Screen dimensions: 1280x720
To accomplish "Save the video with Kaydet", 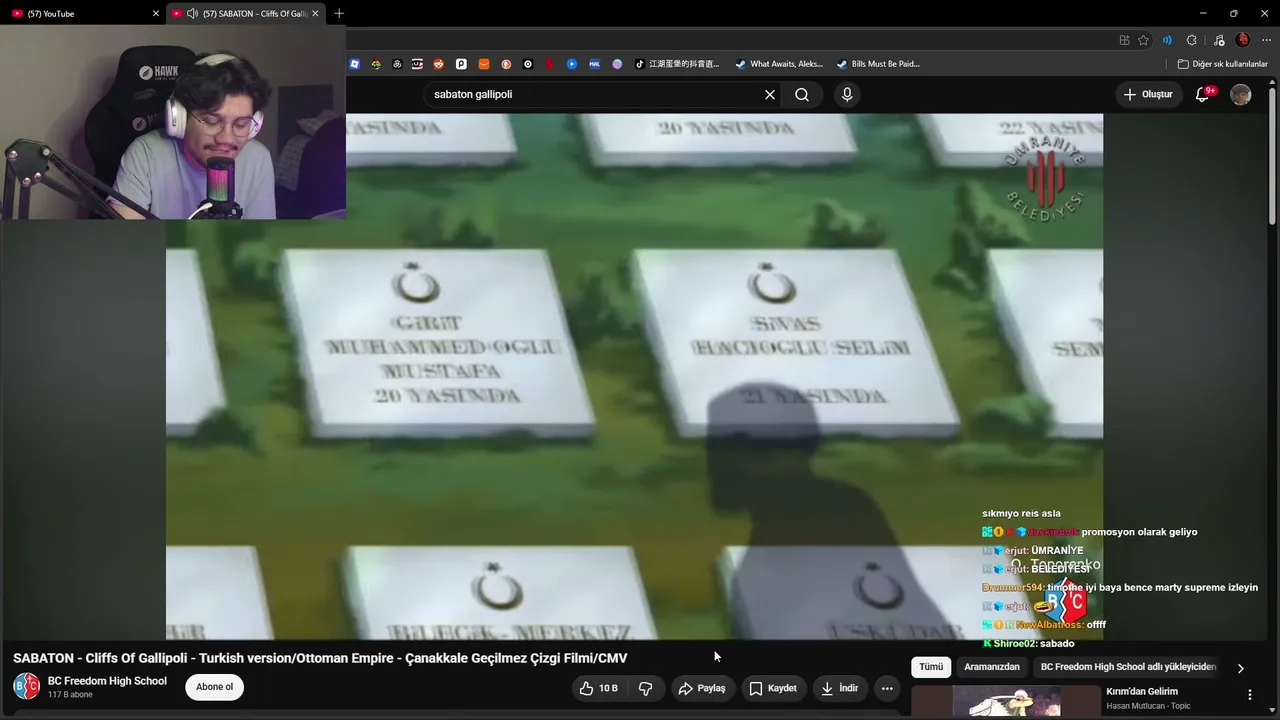I will (x=773, y=688).
